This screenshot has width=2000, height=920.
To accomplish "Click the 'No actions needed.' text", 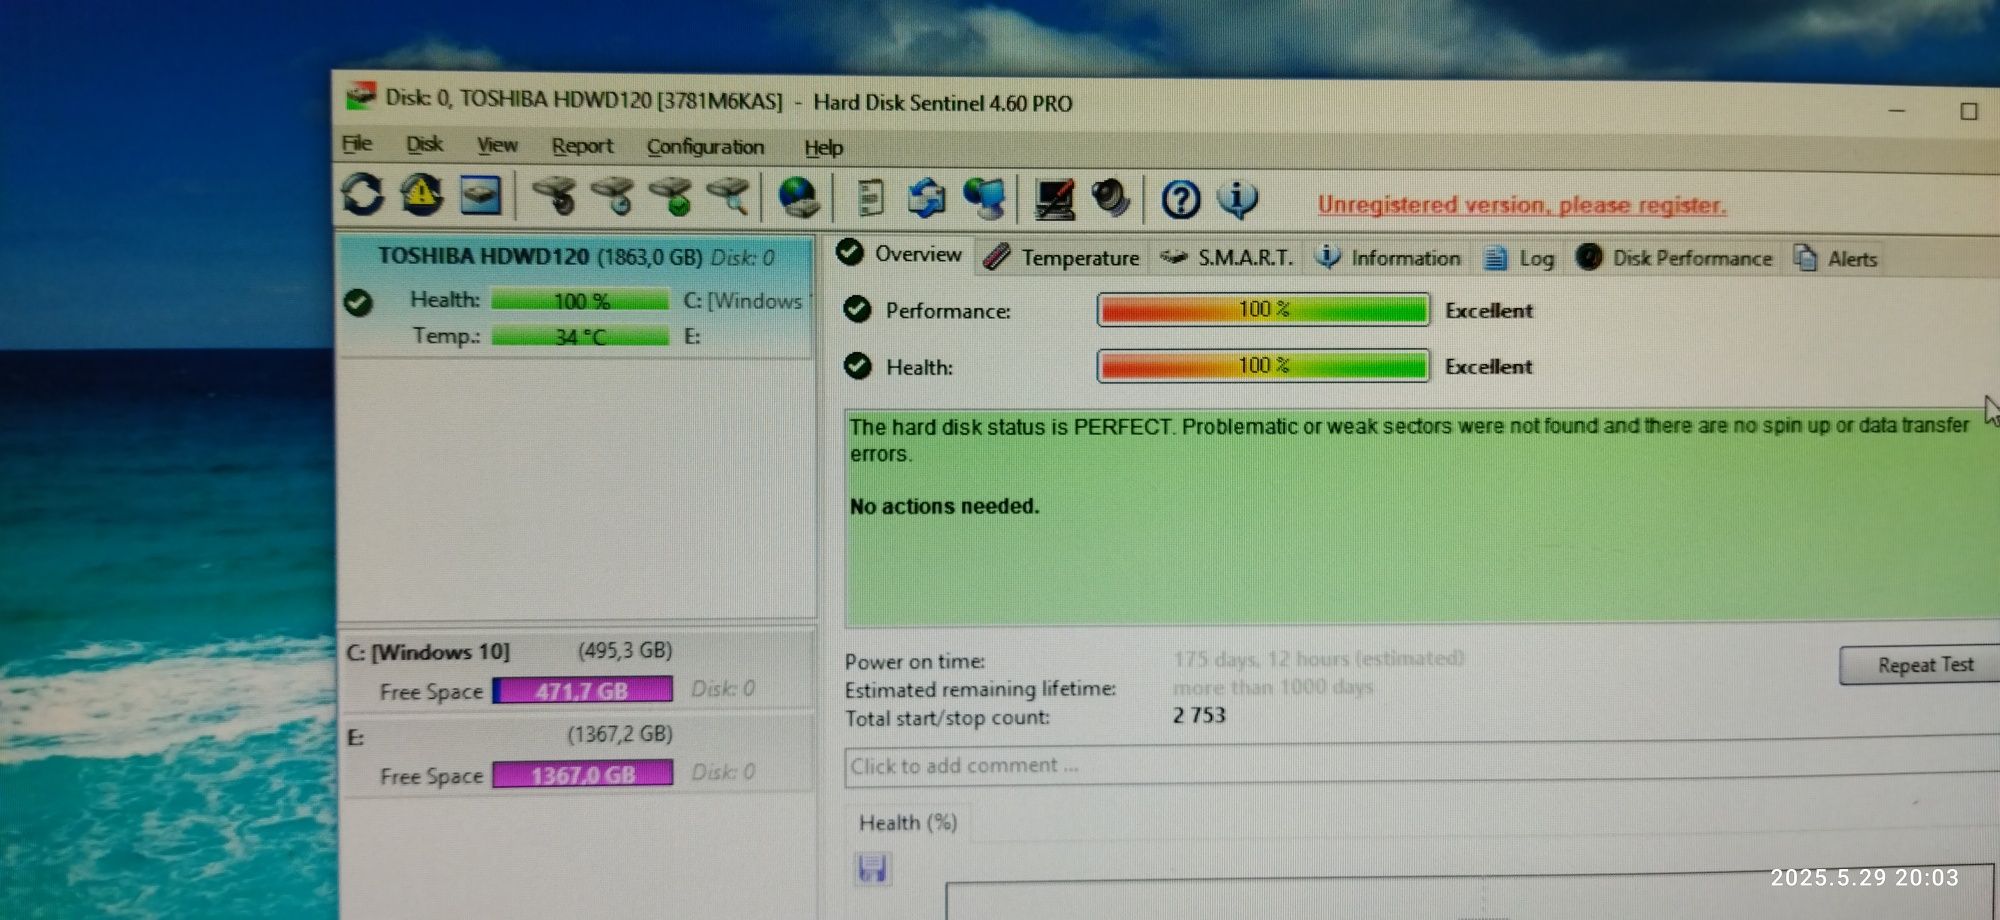I will click(x=944, y=506).
